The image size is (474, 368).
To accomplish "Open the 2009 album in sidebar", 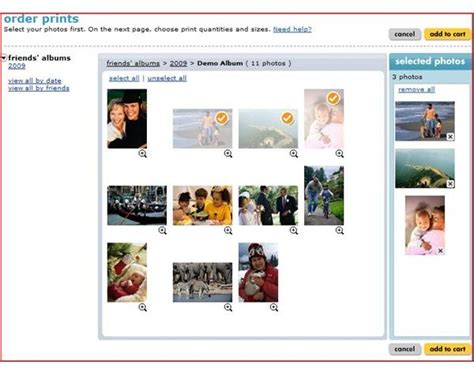I will point(17,66).
